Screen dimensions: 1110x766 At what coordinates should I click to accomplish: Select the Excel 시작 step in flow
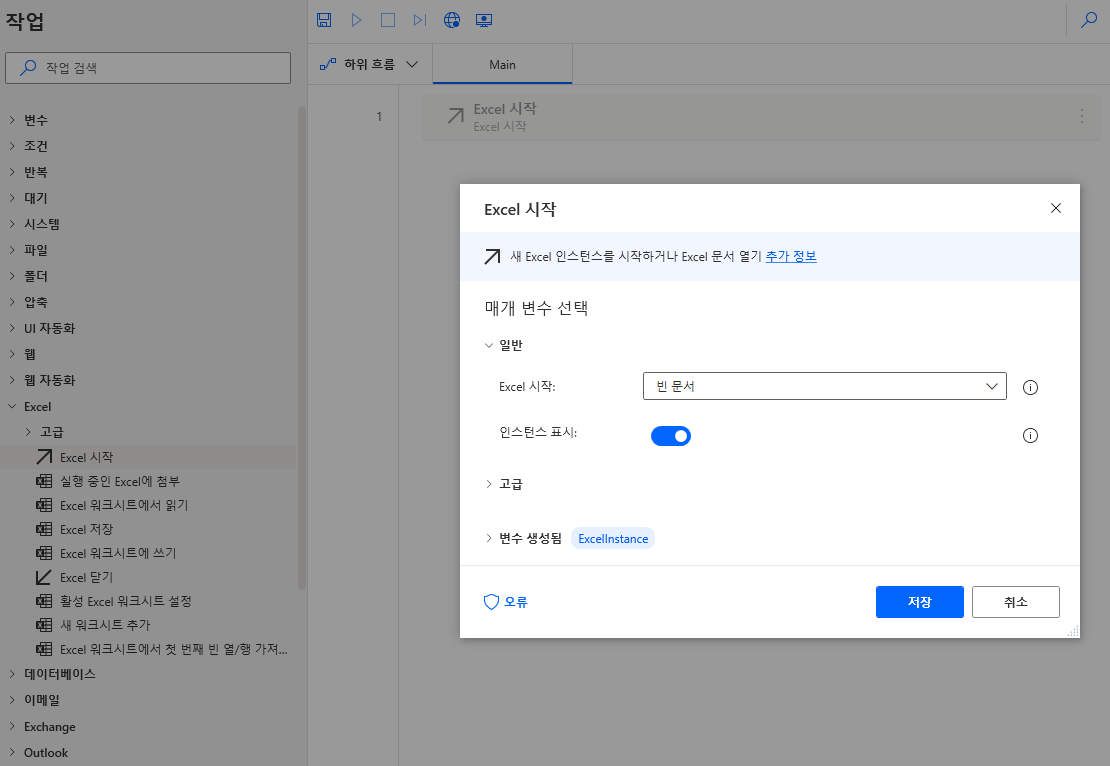(x=761, y=116)
